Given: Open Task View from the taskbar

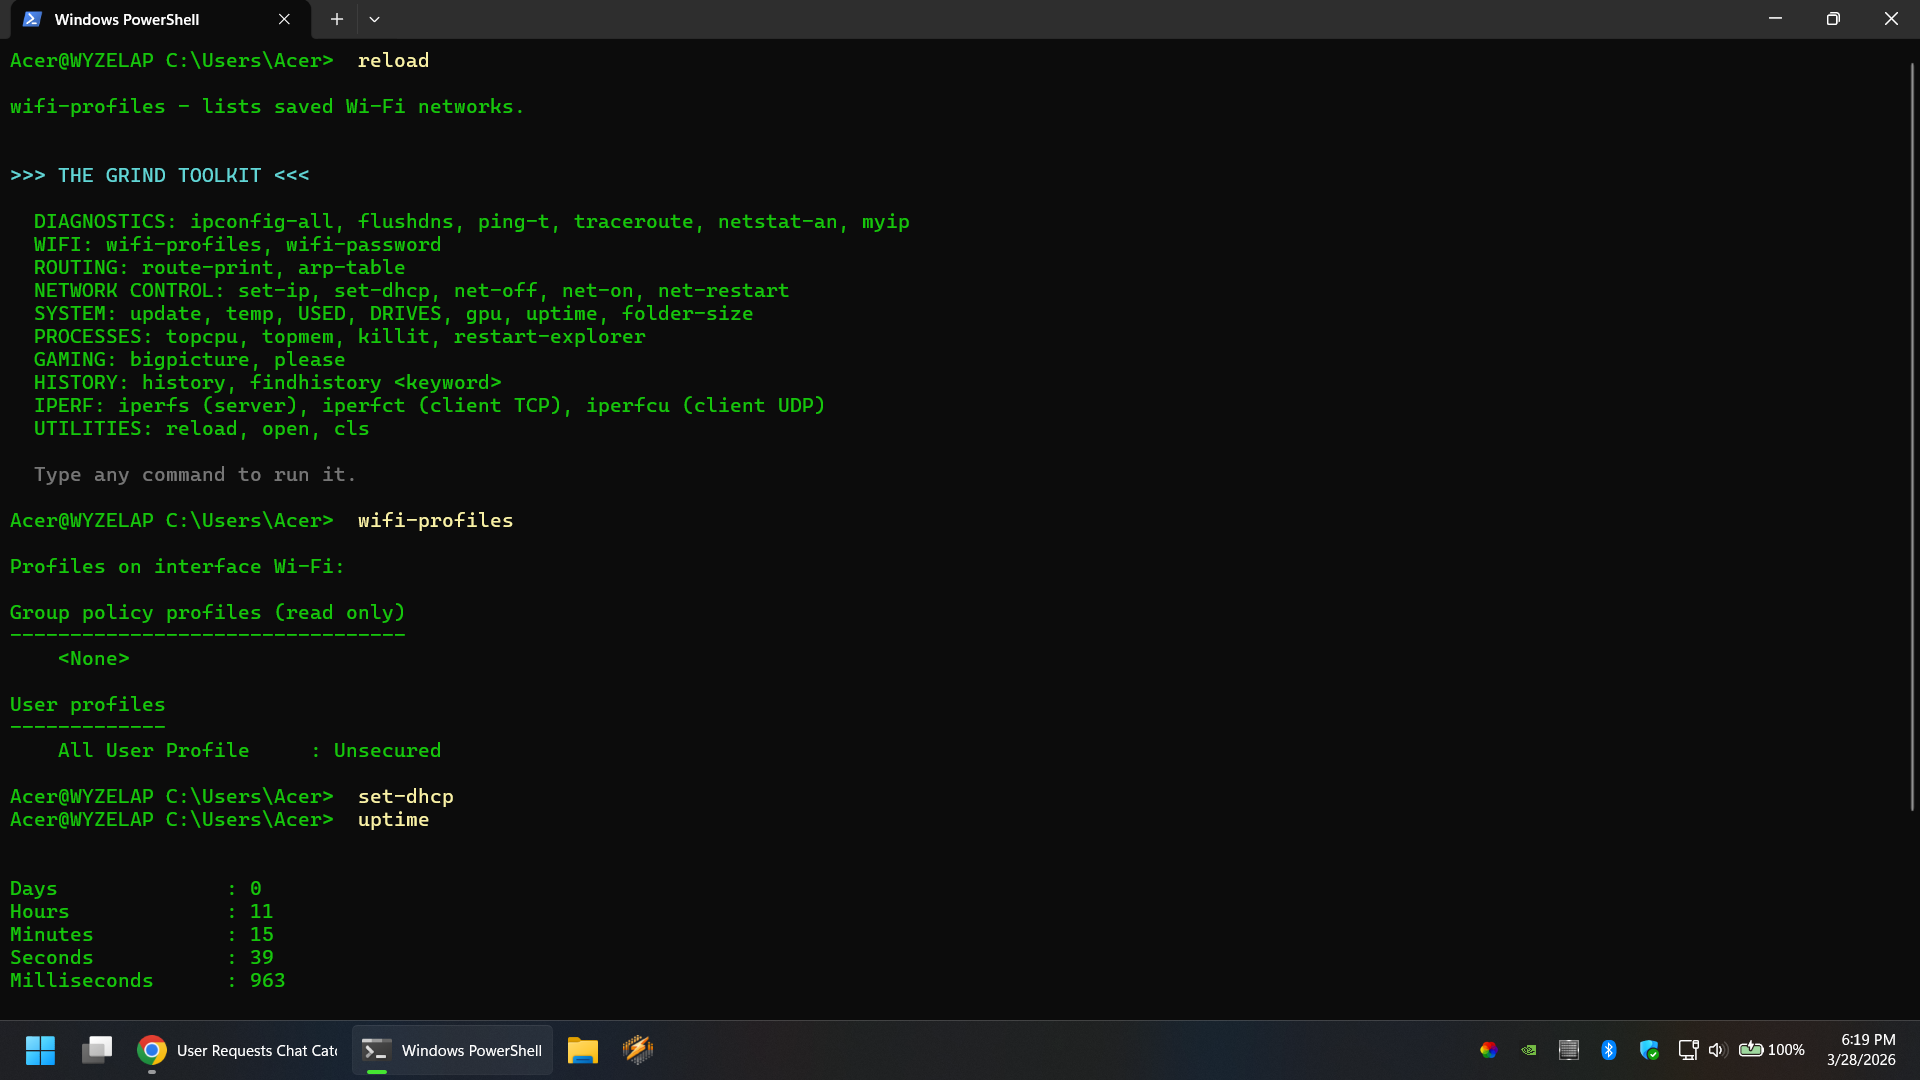Looking at the screenshot, I should click(x=97, y=1050).
